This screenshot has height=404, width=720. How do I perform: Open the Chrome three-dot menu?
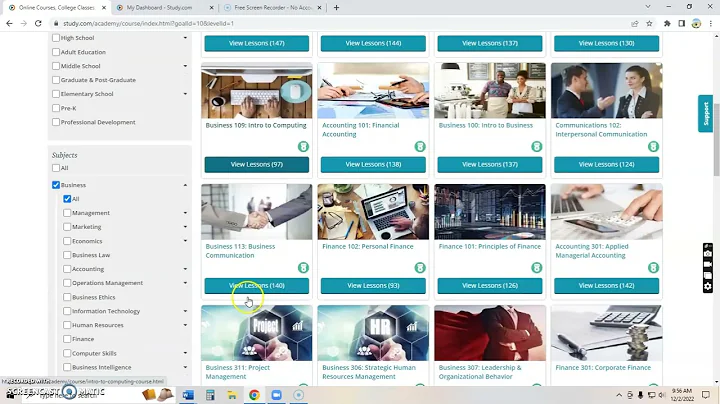[711, 23]
